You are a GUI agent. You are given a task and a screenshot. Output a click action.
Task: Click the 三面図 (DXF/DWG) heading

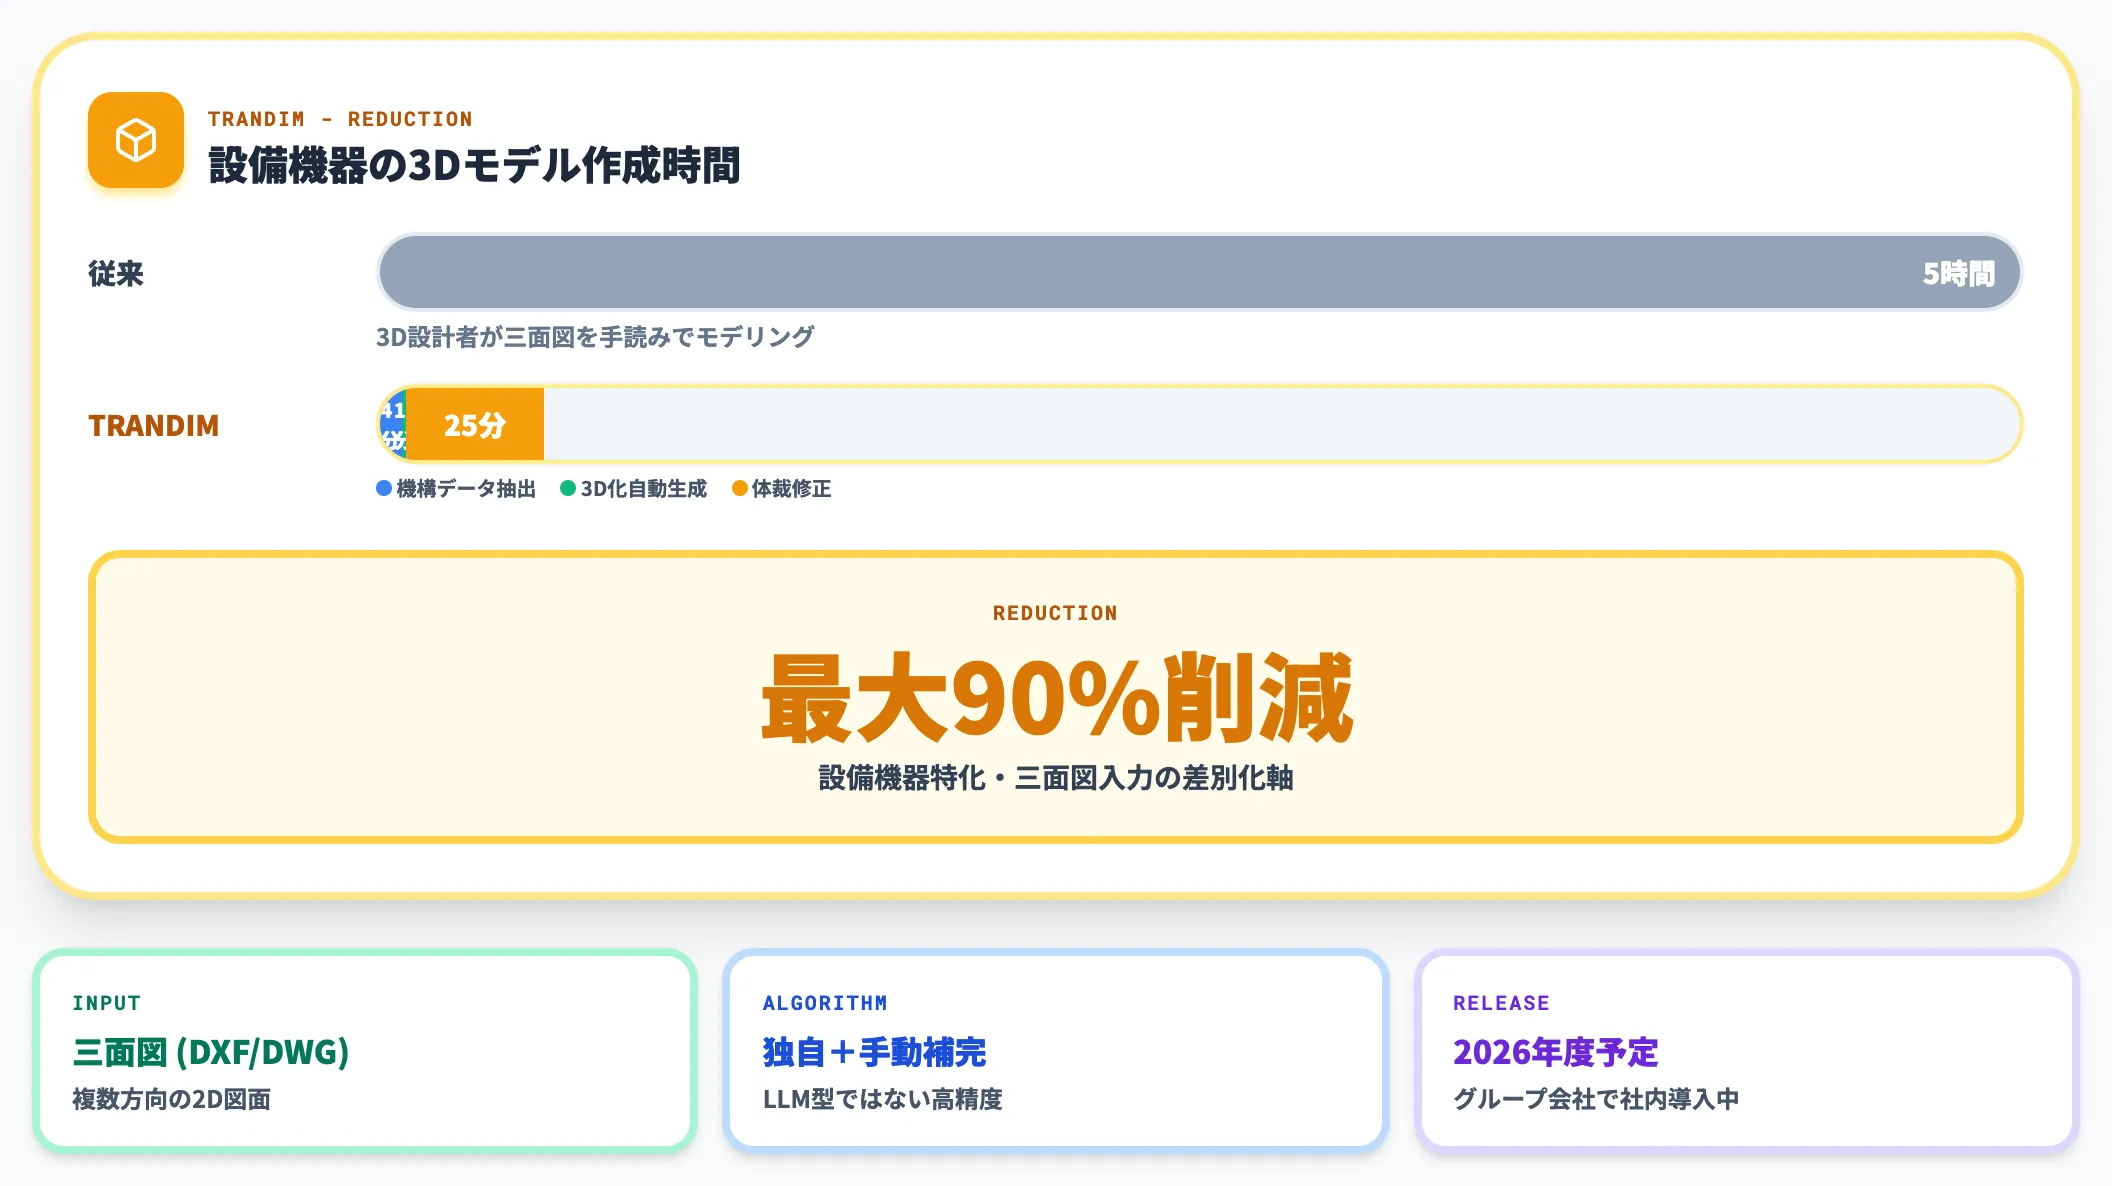pyautogui.click(x=211, y=1052)
